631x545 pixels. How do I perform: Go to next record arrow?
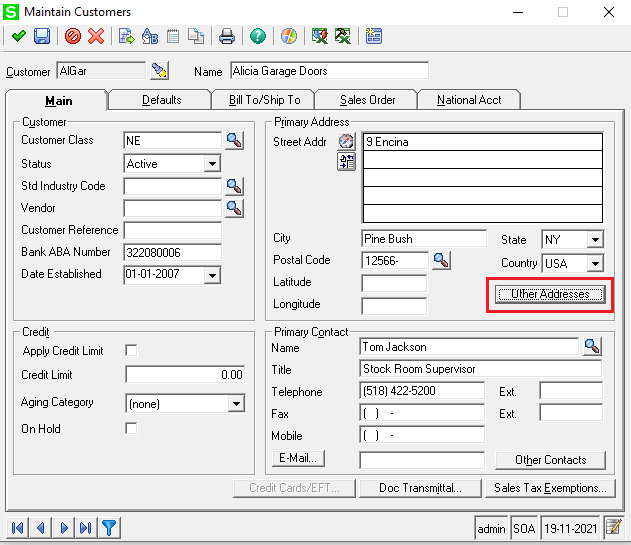(x=64, y=528)
